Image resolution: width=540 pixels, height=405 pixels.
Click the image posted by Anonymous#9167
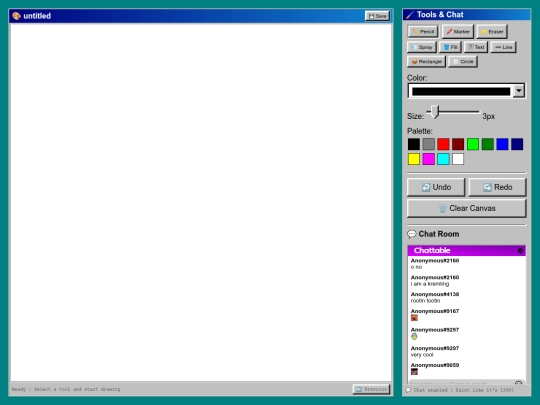pyautogui.click(x=414, y=318)
